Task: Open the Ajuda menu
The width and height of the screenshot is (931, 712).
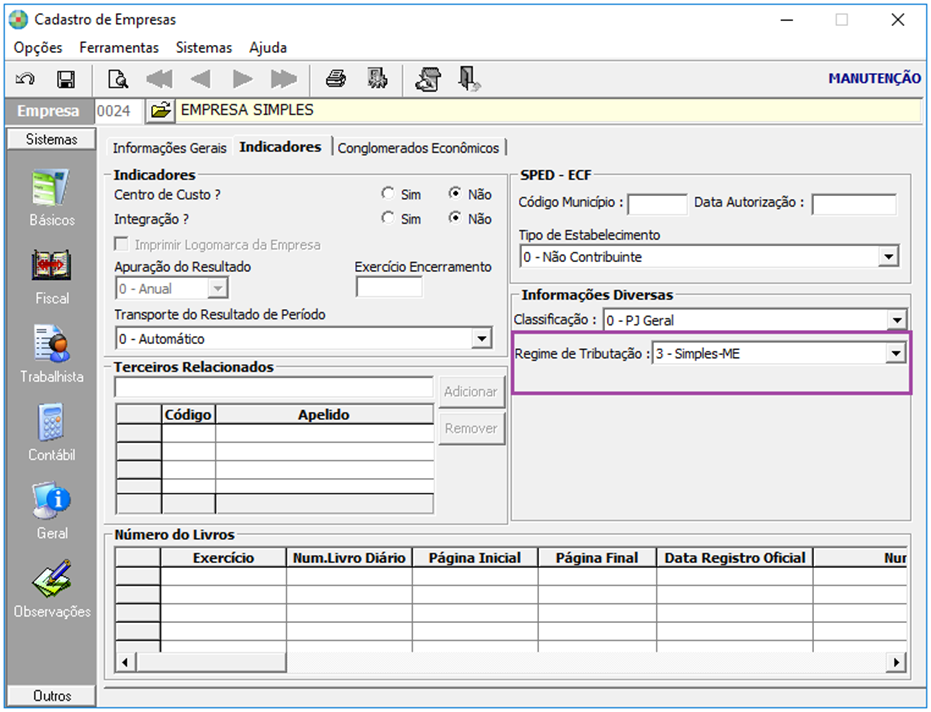Action: (268, 48)
